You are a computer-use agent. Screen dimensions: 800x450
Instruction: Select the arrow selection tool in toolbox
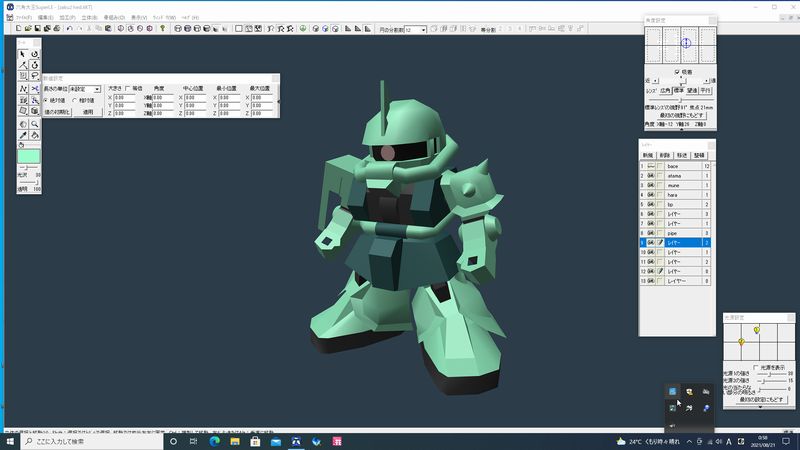click(23, 54)
